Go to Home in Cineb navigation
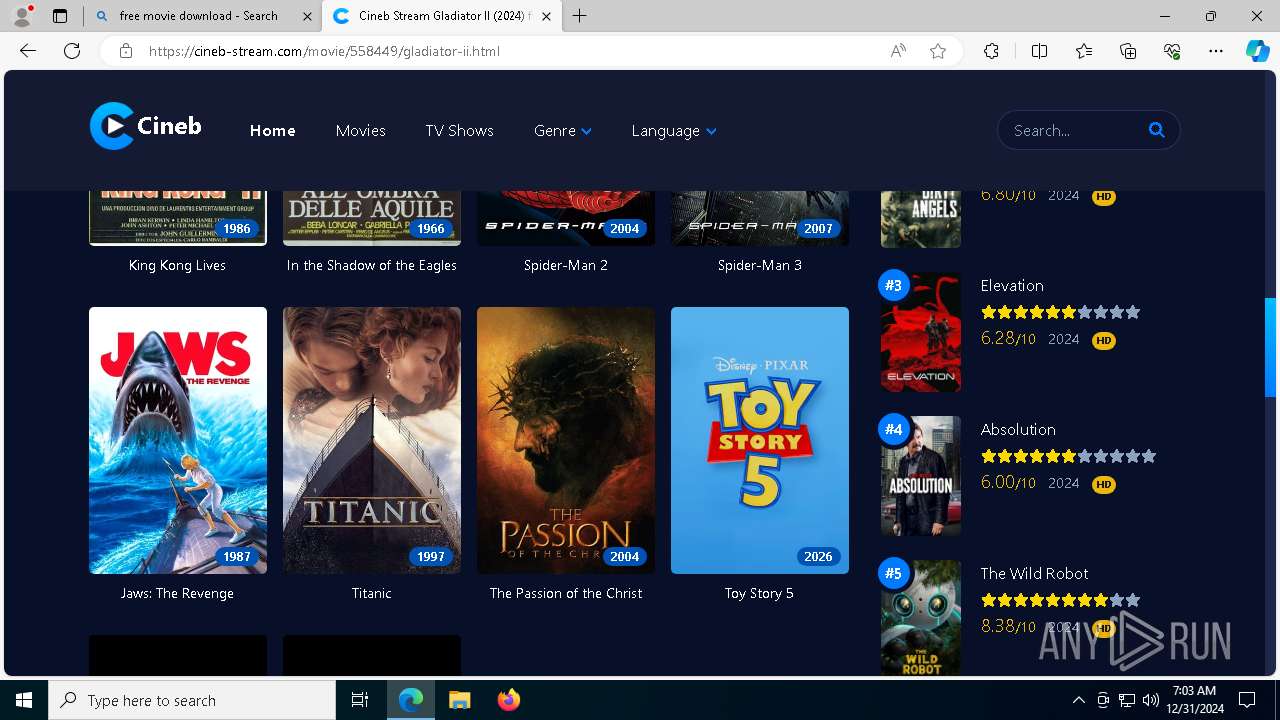 tap(272, 131)
